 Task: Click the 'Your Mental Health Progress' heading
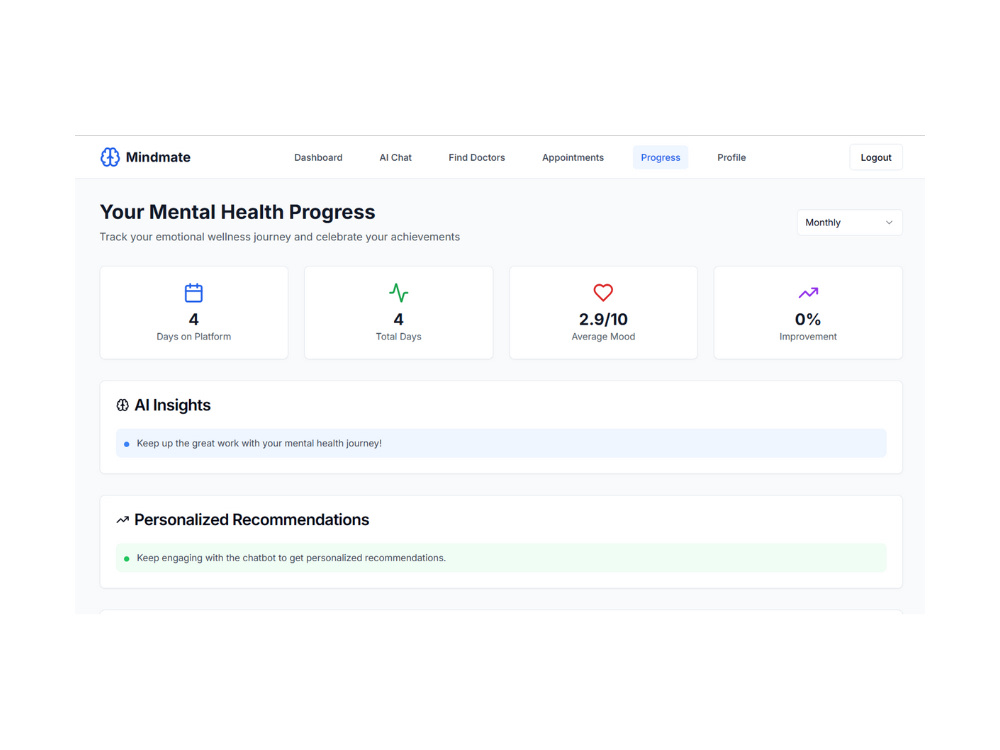237,212
